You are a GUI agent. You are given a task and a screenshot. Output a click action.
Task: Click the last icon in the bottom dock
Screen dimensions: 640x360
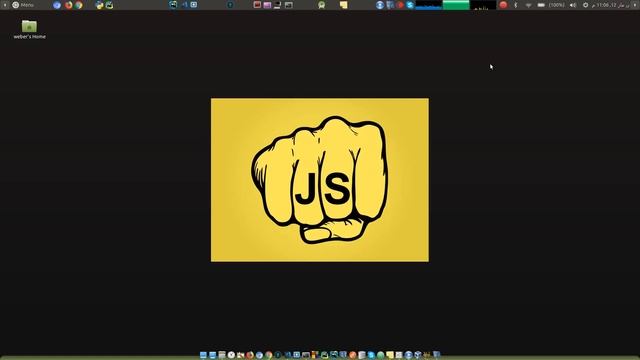436,355
